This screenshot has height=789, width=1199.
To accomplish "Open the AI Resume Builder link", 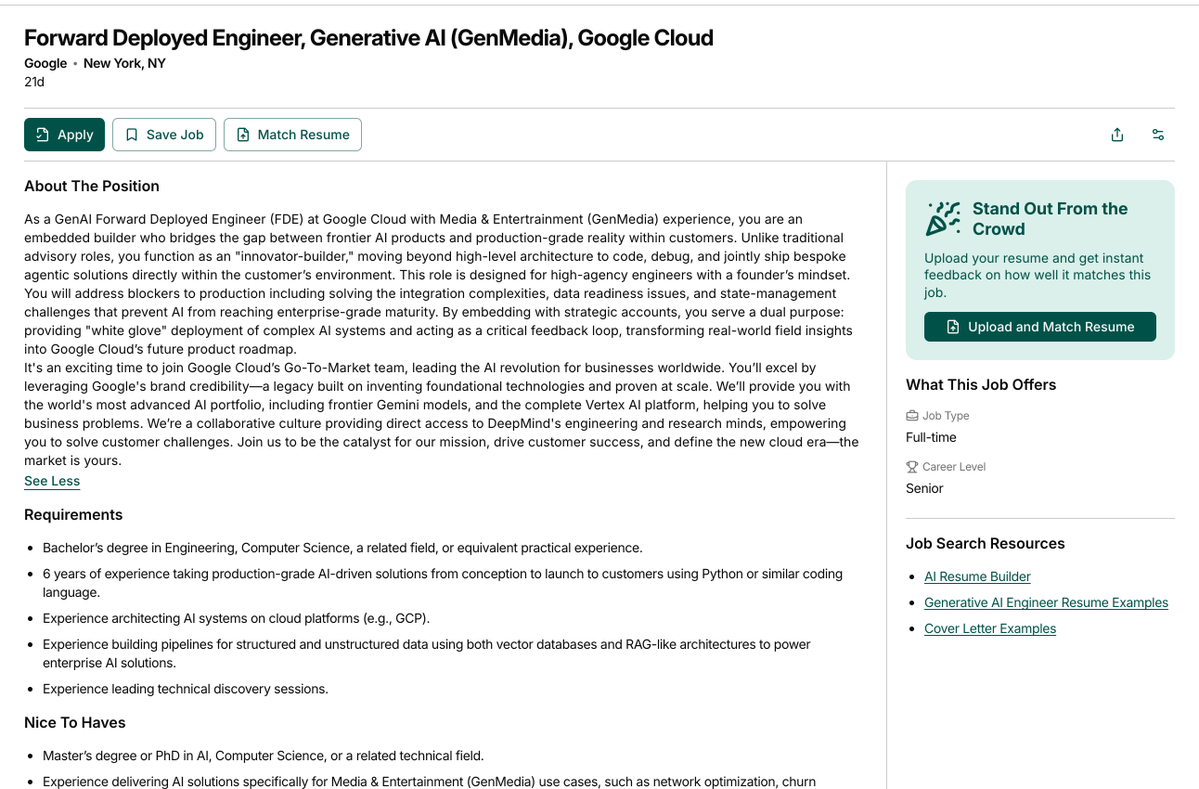I will coord(977,576).
